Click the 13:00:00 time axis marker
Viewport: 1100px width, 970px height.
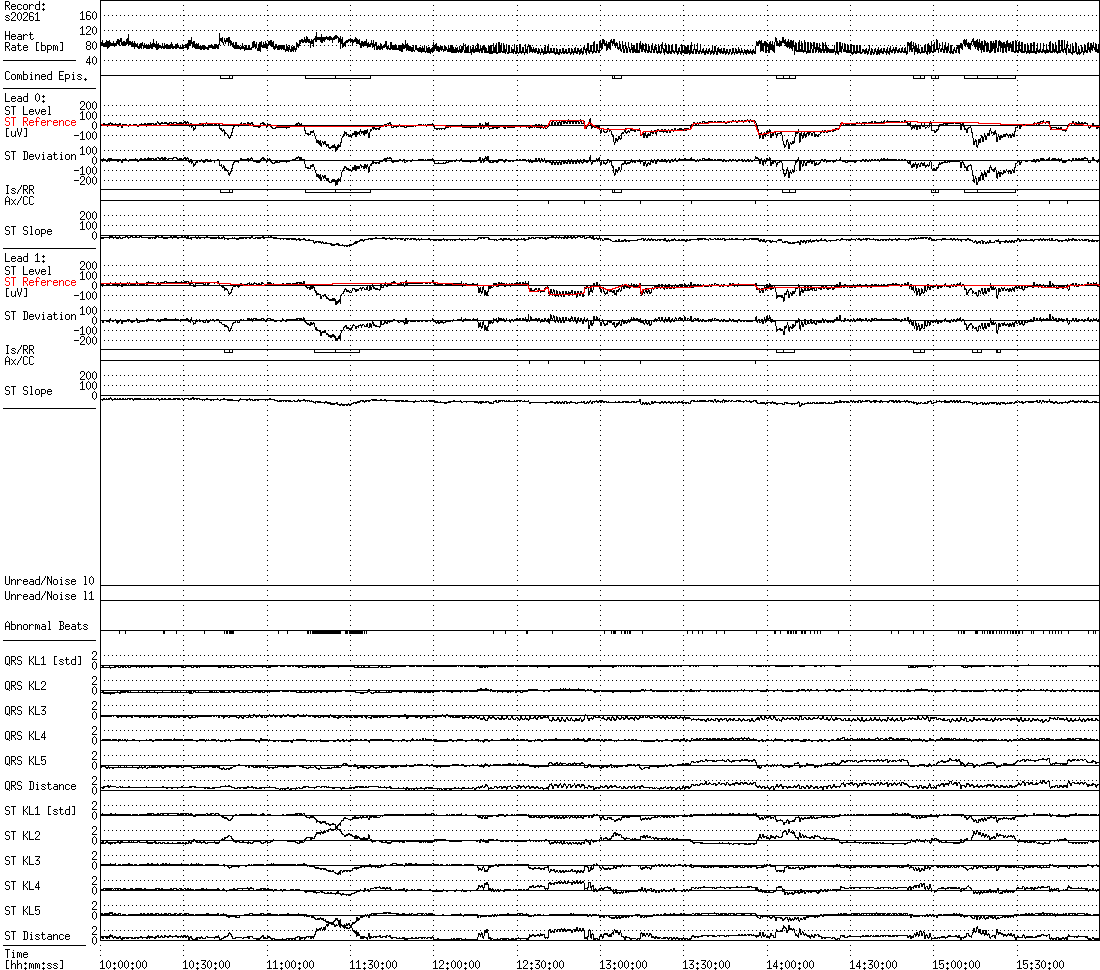623,964
